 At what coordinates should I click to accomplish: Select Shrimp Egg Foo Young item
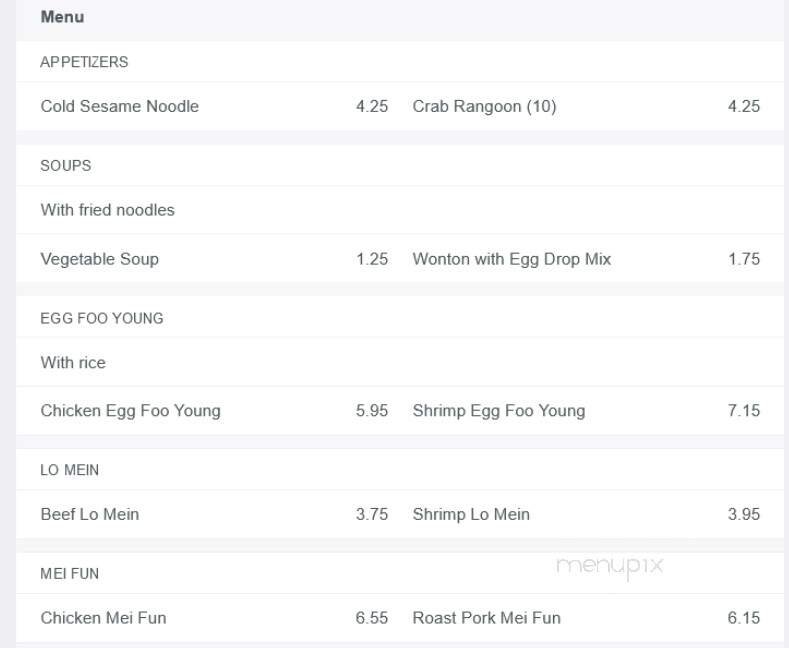[x=498, y=411]
